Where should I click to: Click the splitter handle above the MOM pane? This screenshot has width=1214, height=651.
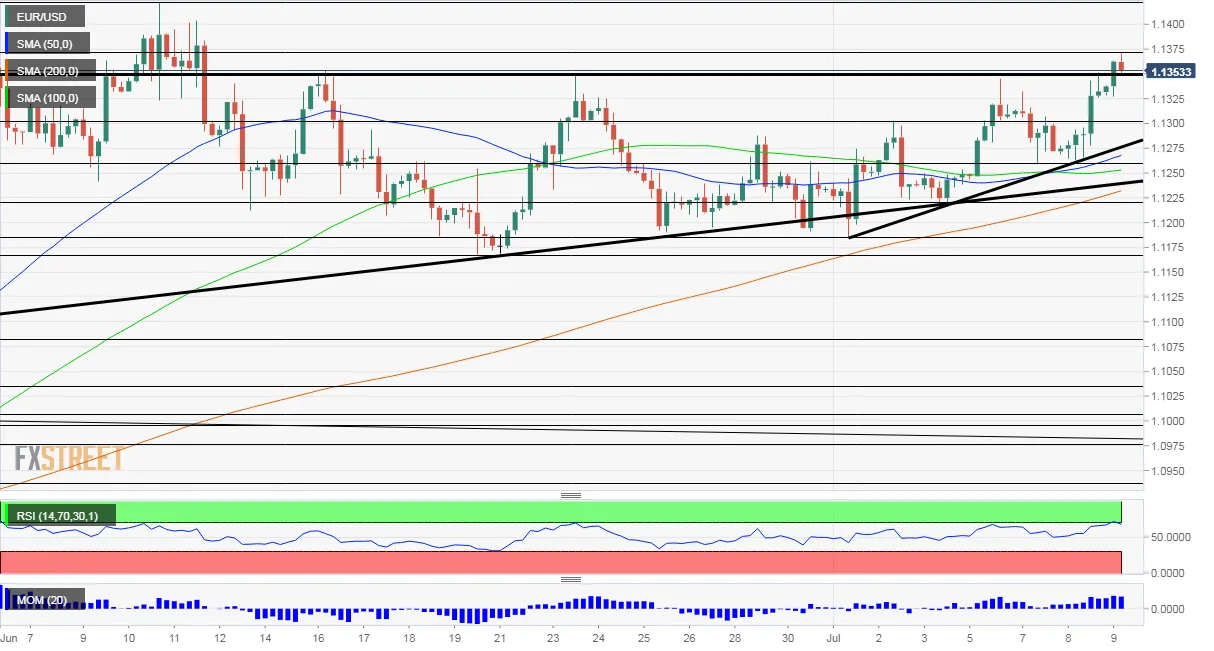pos(571,580)
